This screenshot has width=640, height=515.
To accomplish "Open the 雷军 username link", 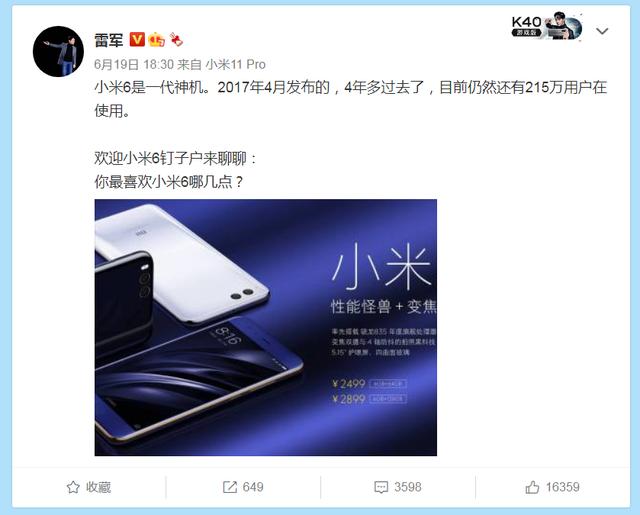I will (109, 40).
